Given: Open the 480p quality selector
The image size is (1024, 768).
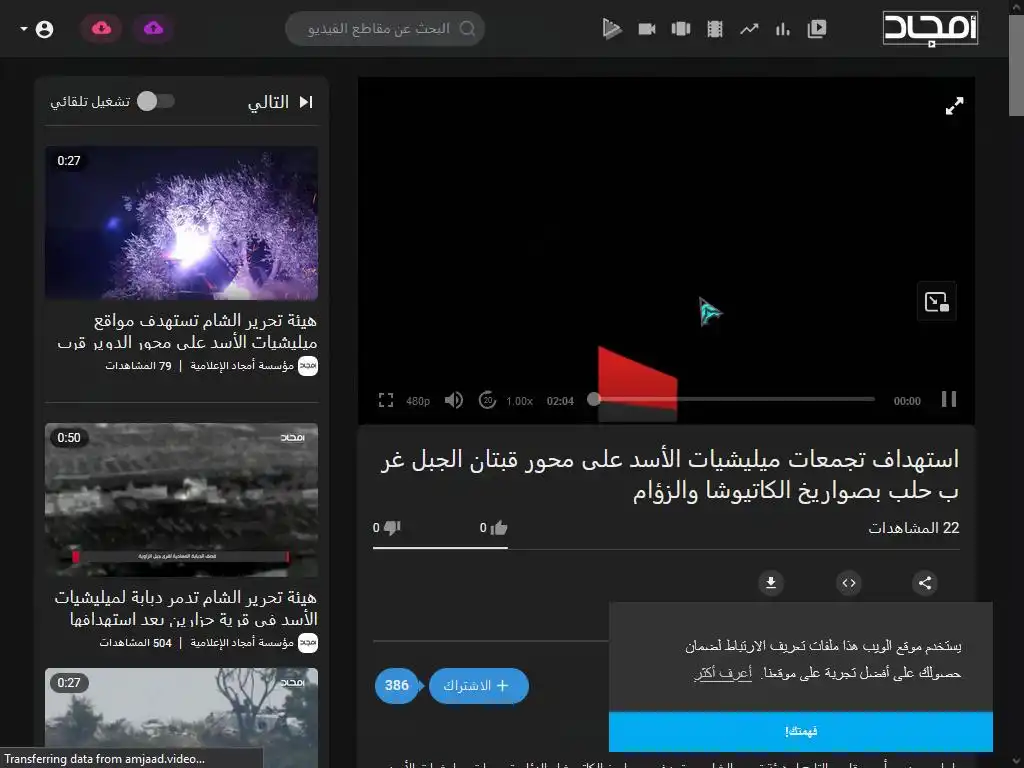Looking at the screenshot, I should pyautogui.click(x=418, y=401).
